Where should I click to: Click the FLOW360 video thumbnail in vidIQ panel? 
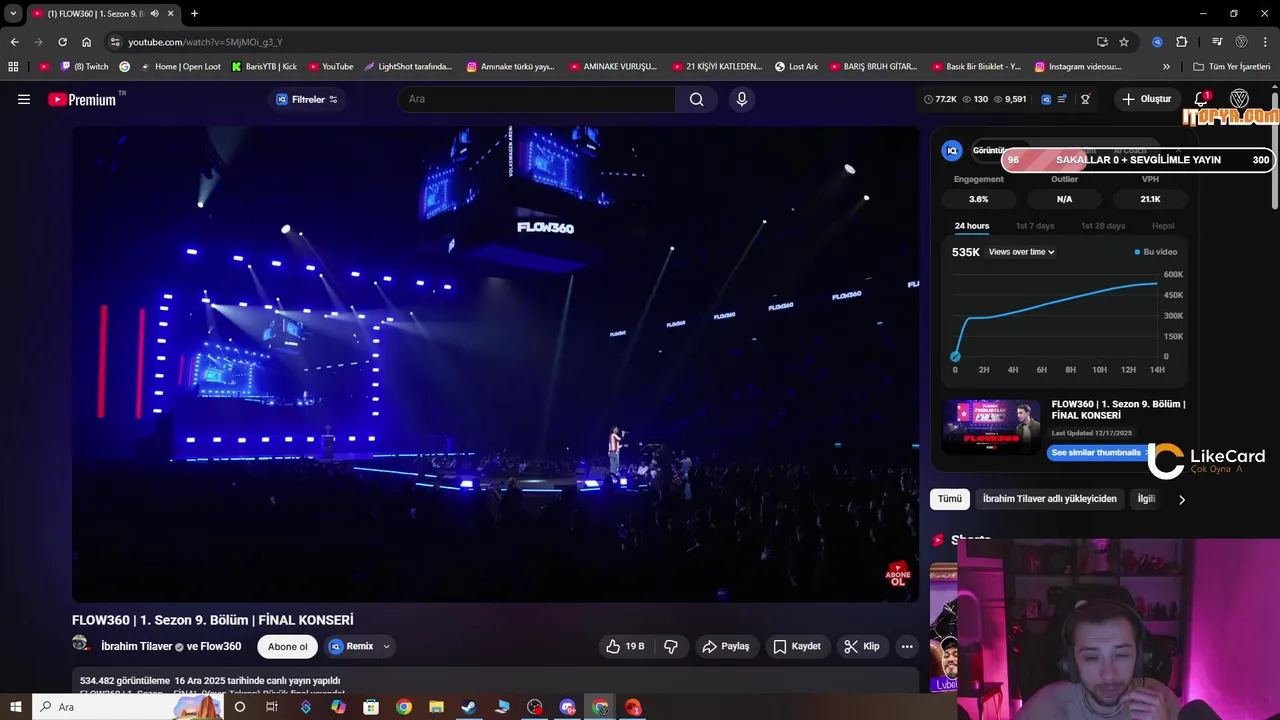(x=991, y=428)
